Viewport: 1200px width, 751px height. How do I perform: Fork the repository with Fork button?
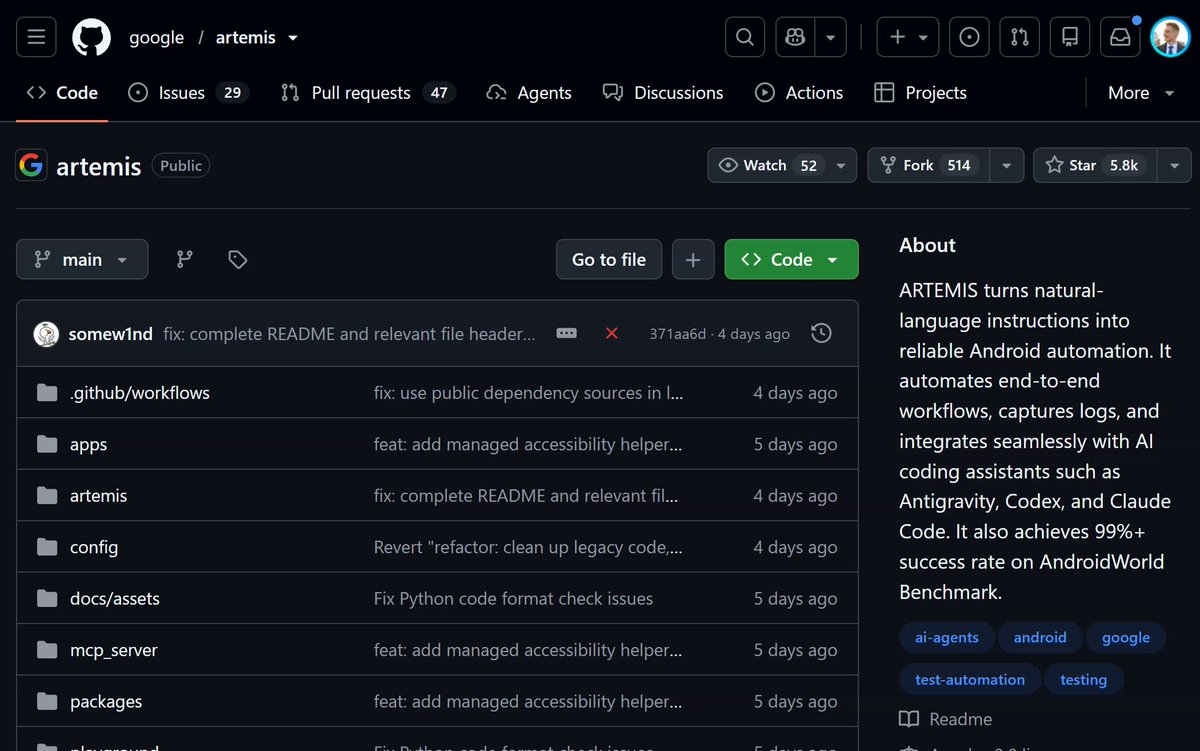pyautogui.click(x=930, y=165)
